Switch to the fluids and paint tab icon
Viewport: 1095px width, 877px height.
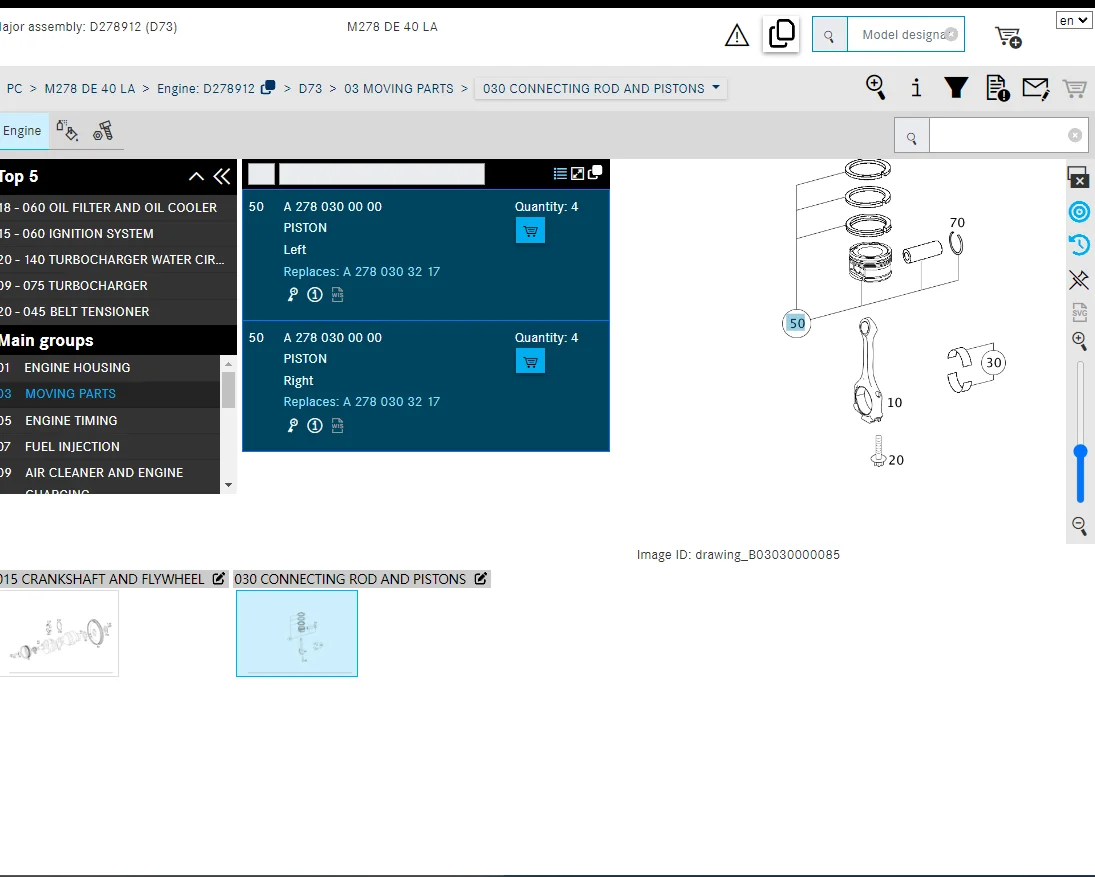[67, 131]
